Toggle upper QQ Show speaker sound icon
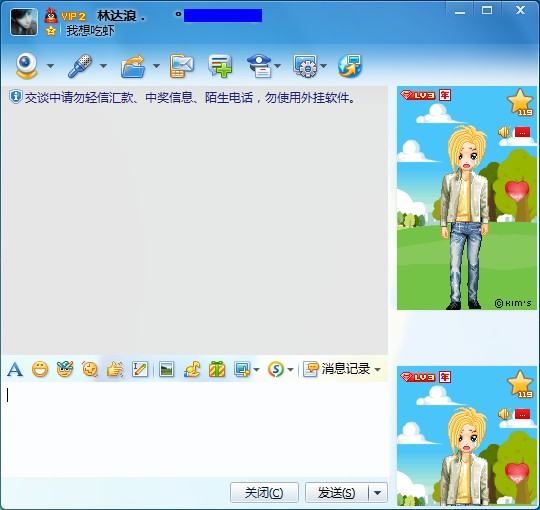The image size is (540, 510). coord(504,132)
